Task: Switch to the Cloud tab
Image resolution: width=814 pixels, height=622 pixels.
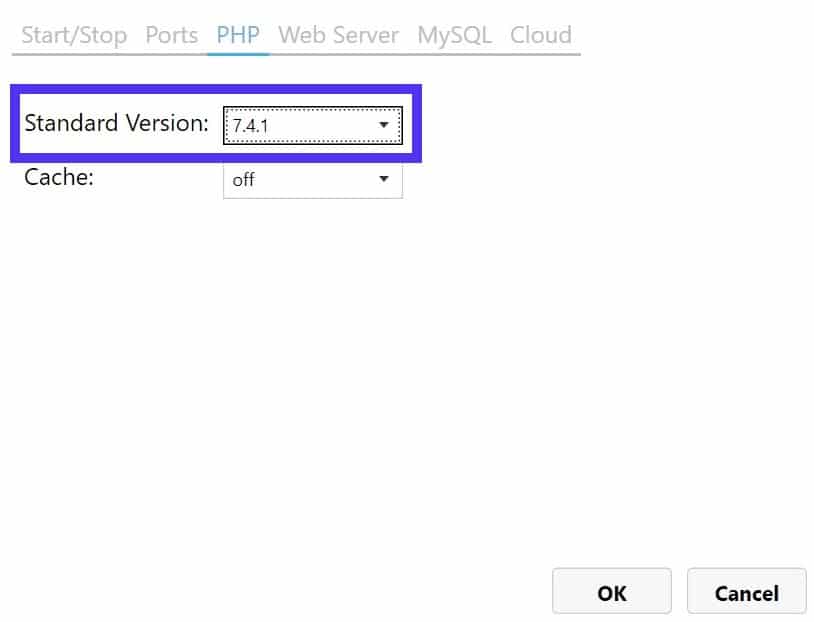Action: click(541, 35)
